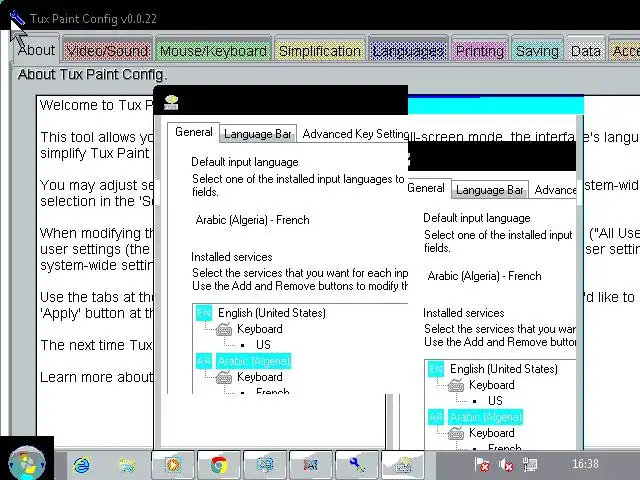Select Keyboard node under Arabic in front dialog
The image size is (640, 480).
point(260,377)
